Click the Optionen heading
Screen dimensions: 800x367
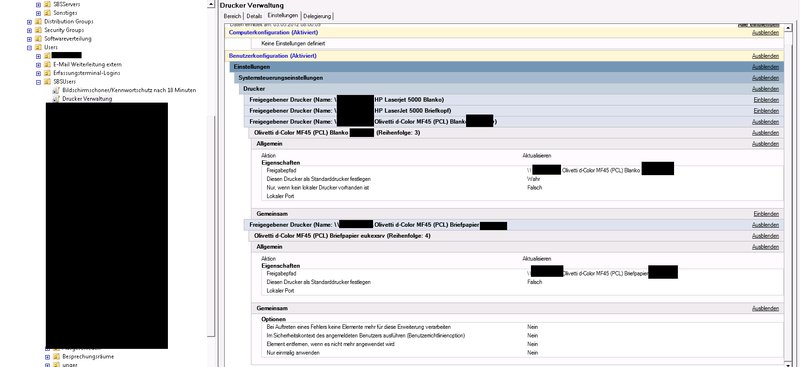point(273,319)
